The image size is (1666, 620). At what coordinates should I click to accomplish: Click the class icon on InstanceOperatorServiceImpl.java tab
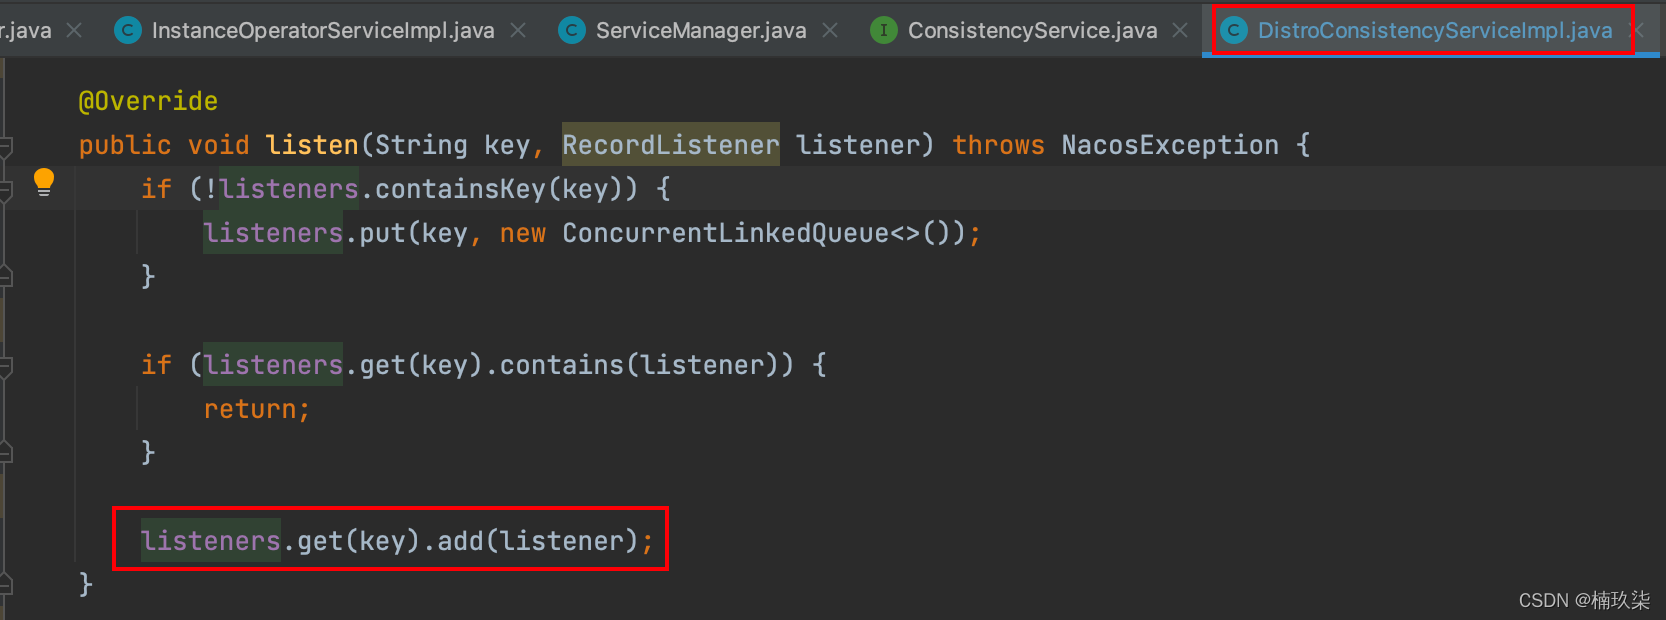[128, 31]
